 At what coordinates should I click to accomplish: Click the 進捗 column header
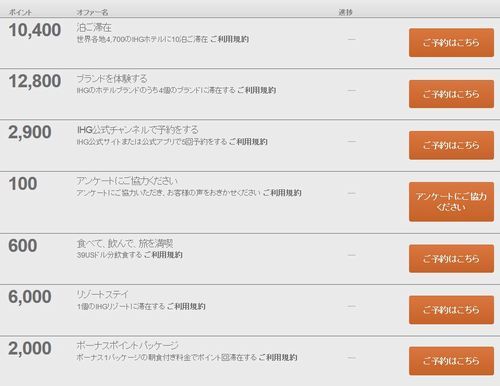coord(345,12)
